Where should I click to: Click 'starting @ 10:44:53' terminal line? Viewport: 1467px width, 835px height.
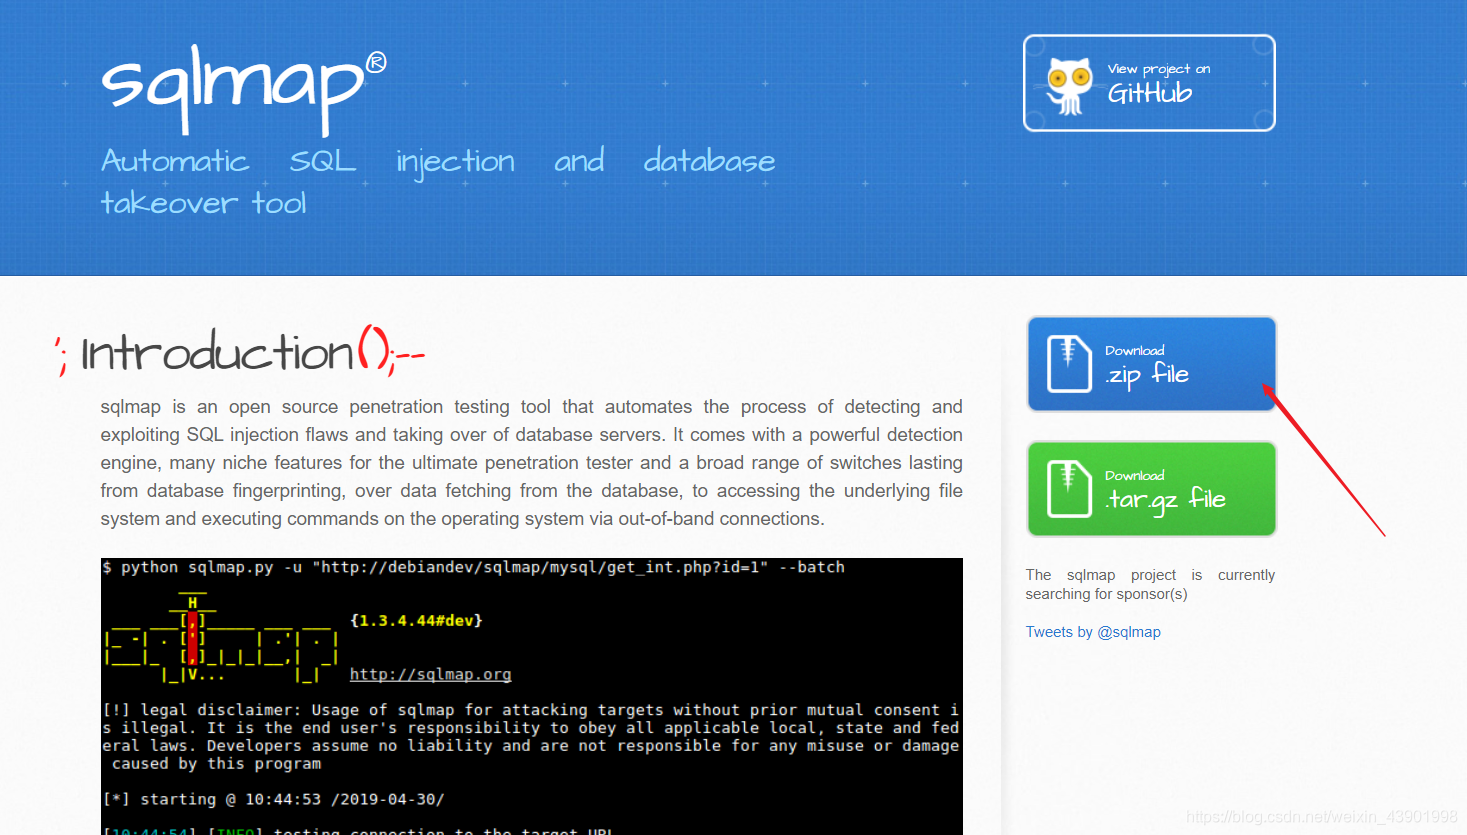point(274,799)
